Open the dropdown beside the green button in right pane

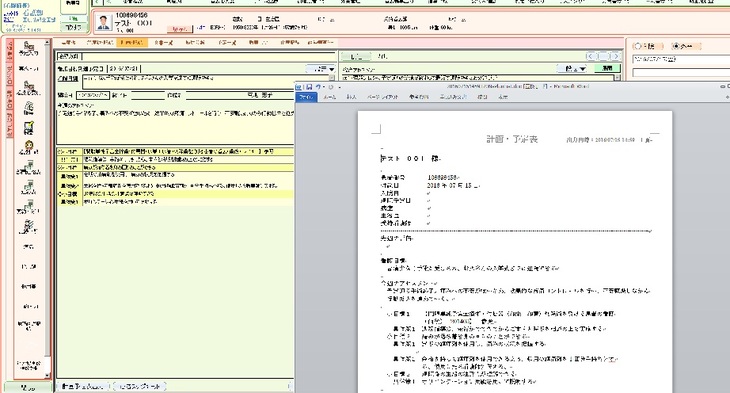point(582,68)
